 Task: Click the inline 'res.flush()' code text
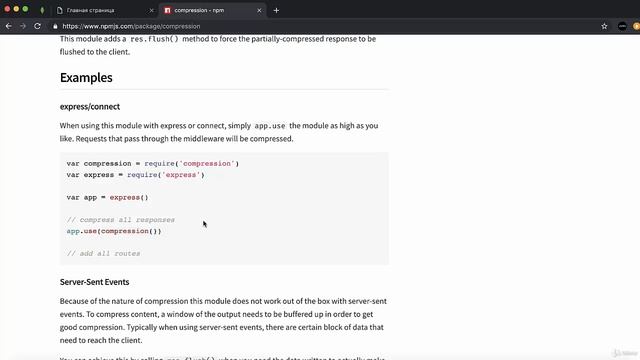(x=154, y=39)
